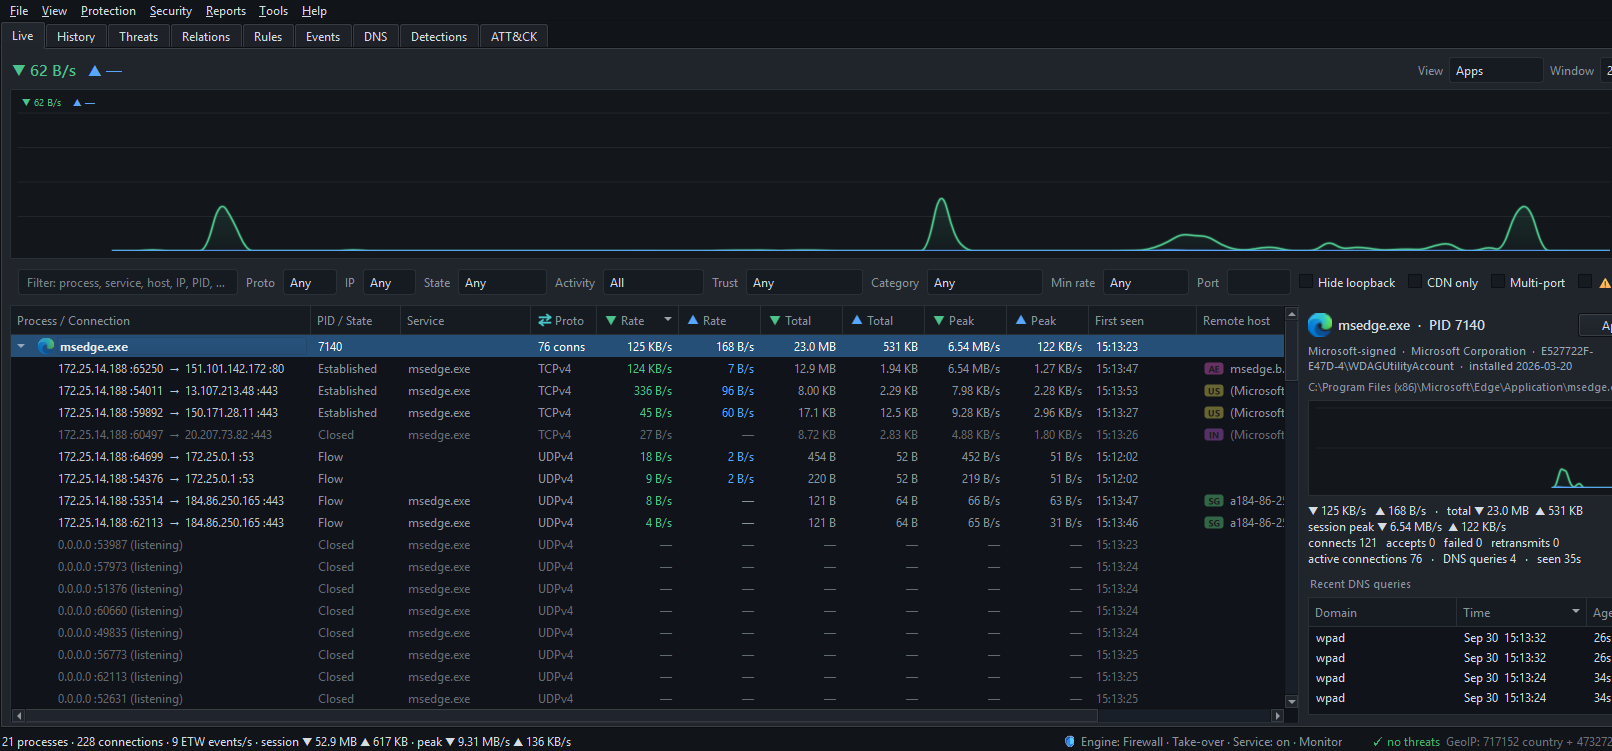Open the Category filter dropdown
This screenshot has height=751, width=1612.
(x=985, y=283)
